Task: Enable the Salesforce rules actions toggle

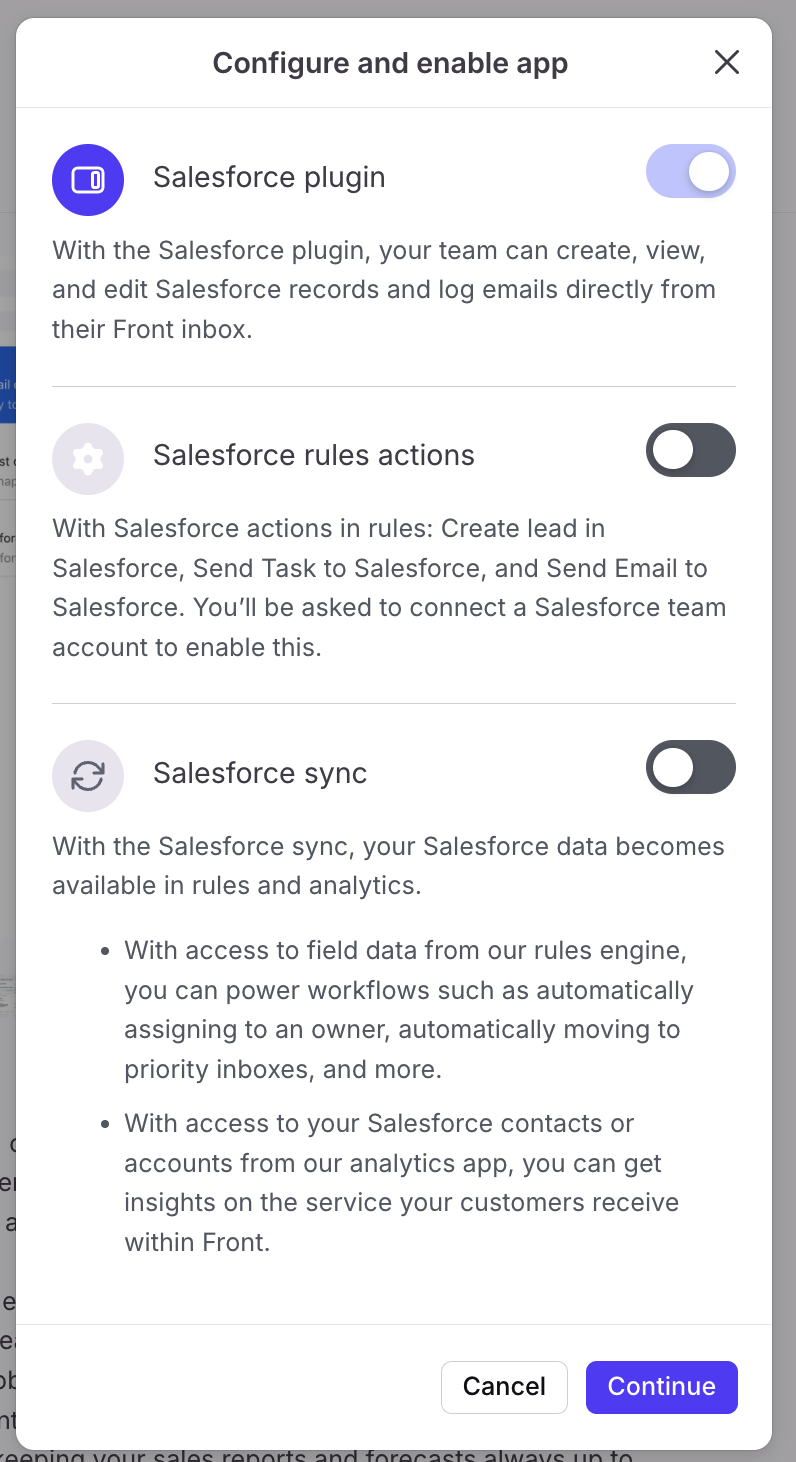Action: tap(691, 450)
